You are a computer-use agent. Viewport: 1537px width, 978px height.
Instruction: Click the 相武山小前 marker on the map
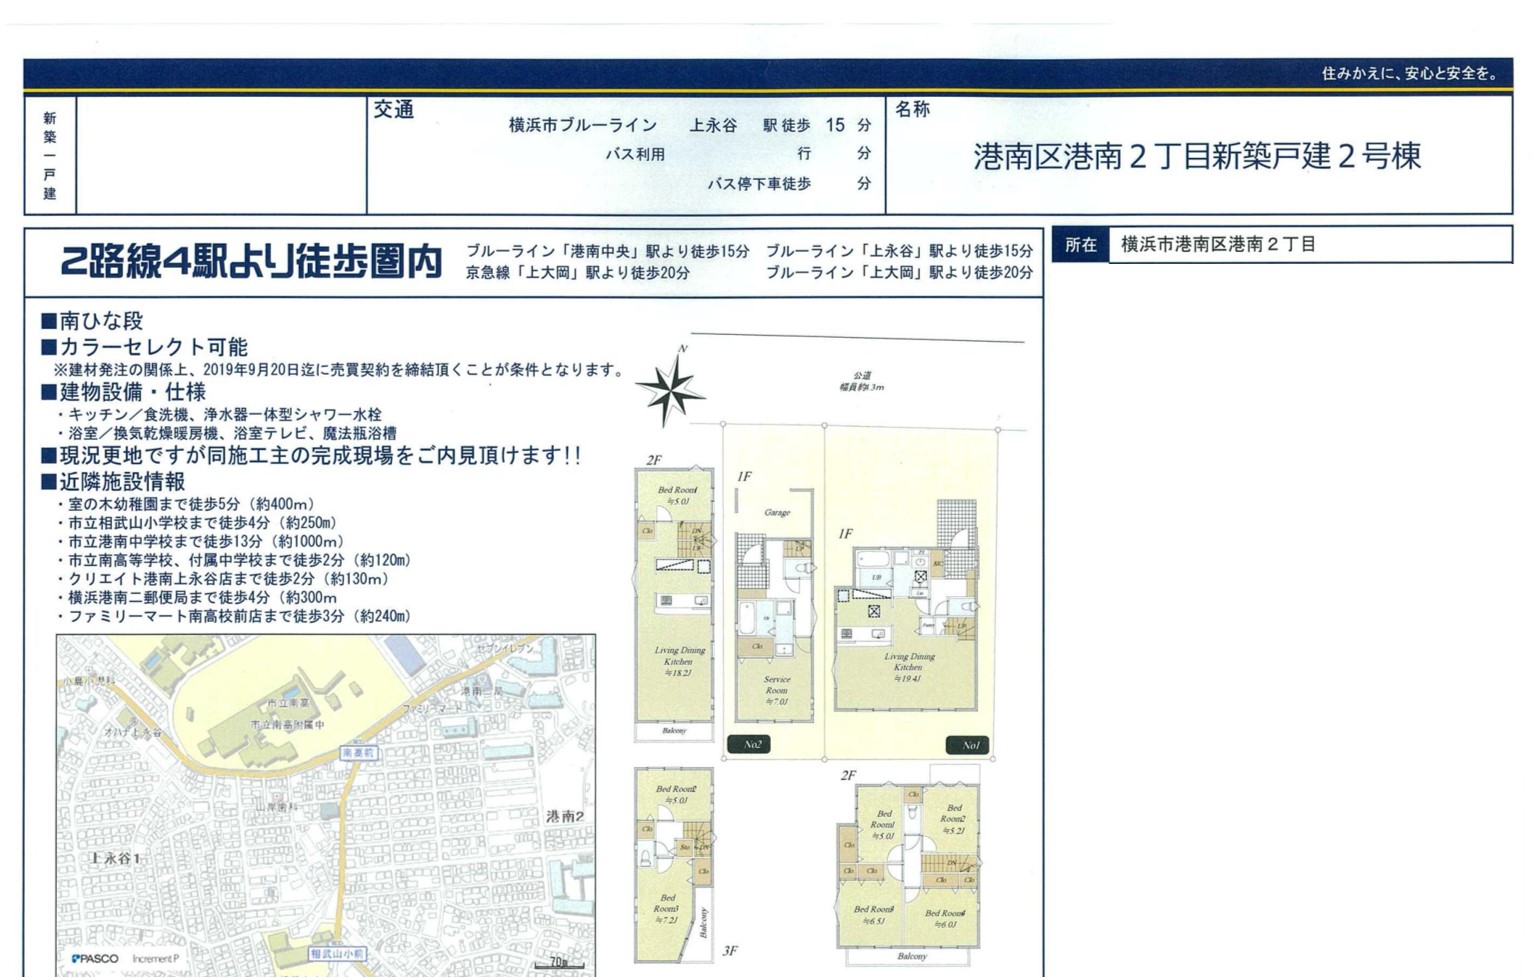[337, 954]
